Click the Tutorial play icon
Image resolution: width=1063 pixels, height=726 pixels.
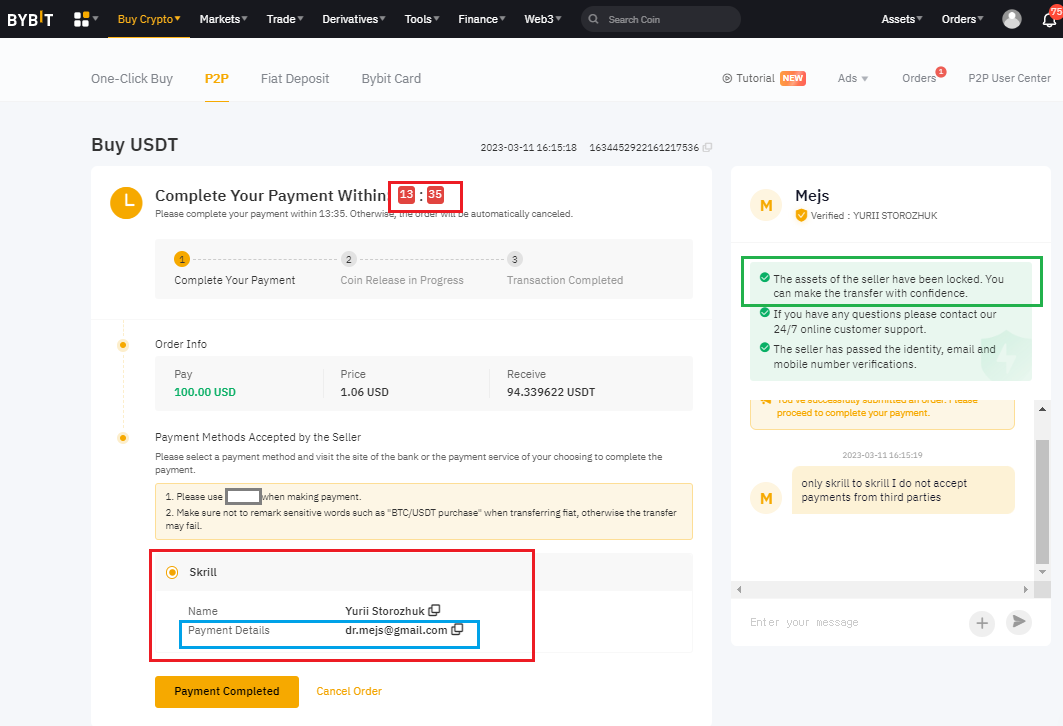tap(727, 78)
